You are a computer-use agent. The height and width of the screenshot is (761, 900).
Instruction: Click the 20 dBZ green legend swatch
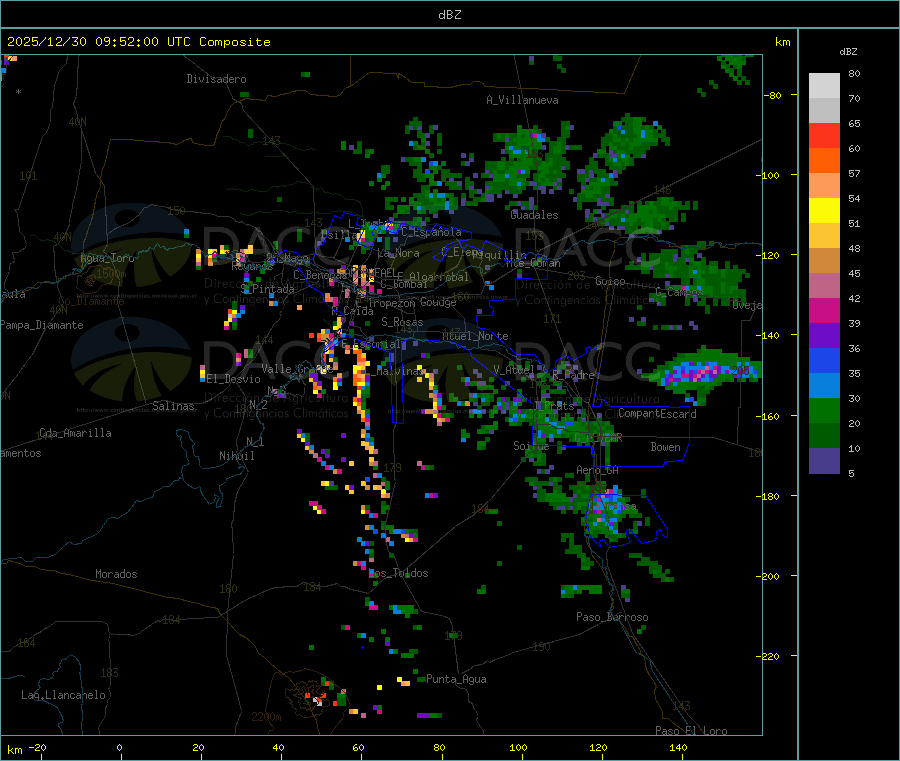pyautogui.click(x=824, y=436)
